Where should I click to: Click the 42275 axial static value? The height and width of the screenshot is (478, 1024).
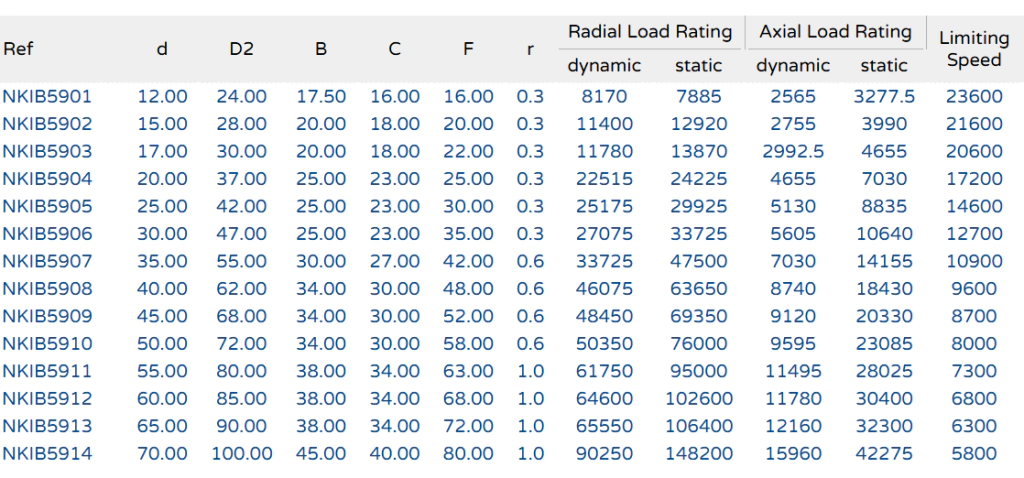884,453
